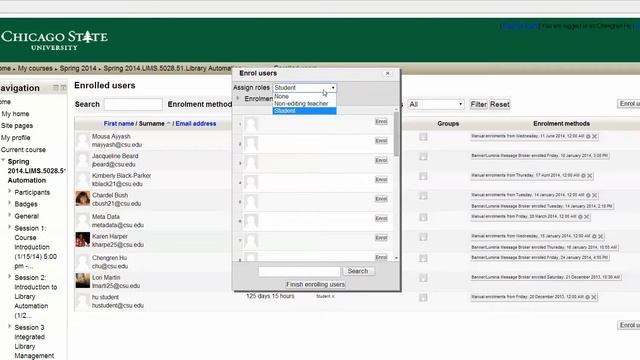Click group add icon for Kimberly Black-Parker
This screenshot has height=360, width=640.
(423, 176)
